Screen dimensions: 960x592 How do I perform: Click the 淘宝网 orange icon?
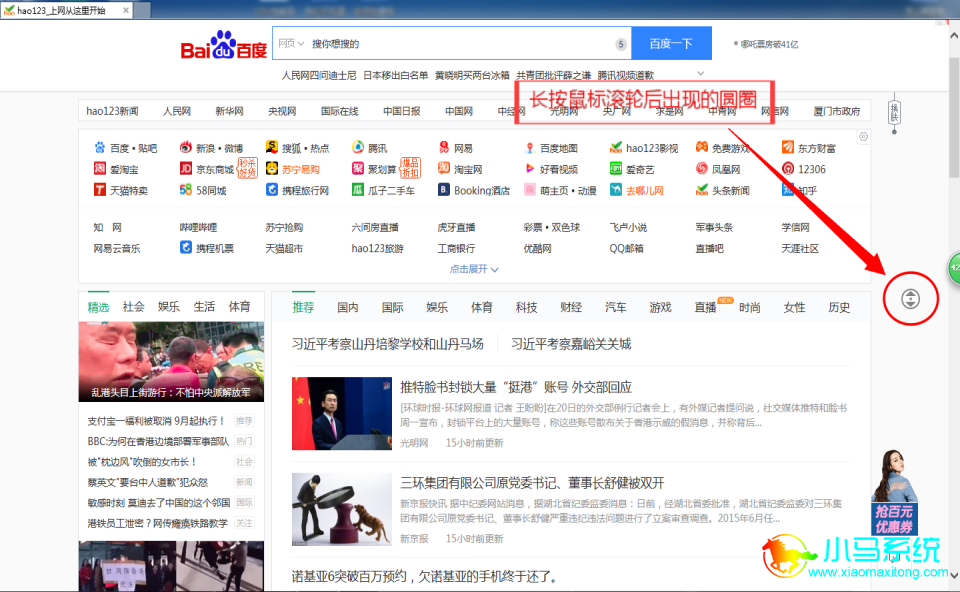[444, 168]
